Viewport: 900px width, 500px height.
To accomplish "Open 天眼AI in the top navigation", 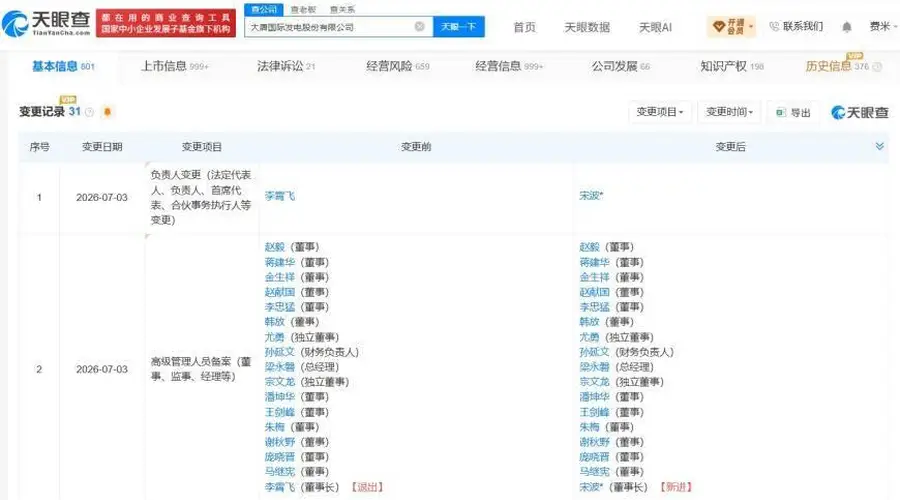I will click(655, 27).
